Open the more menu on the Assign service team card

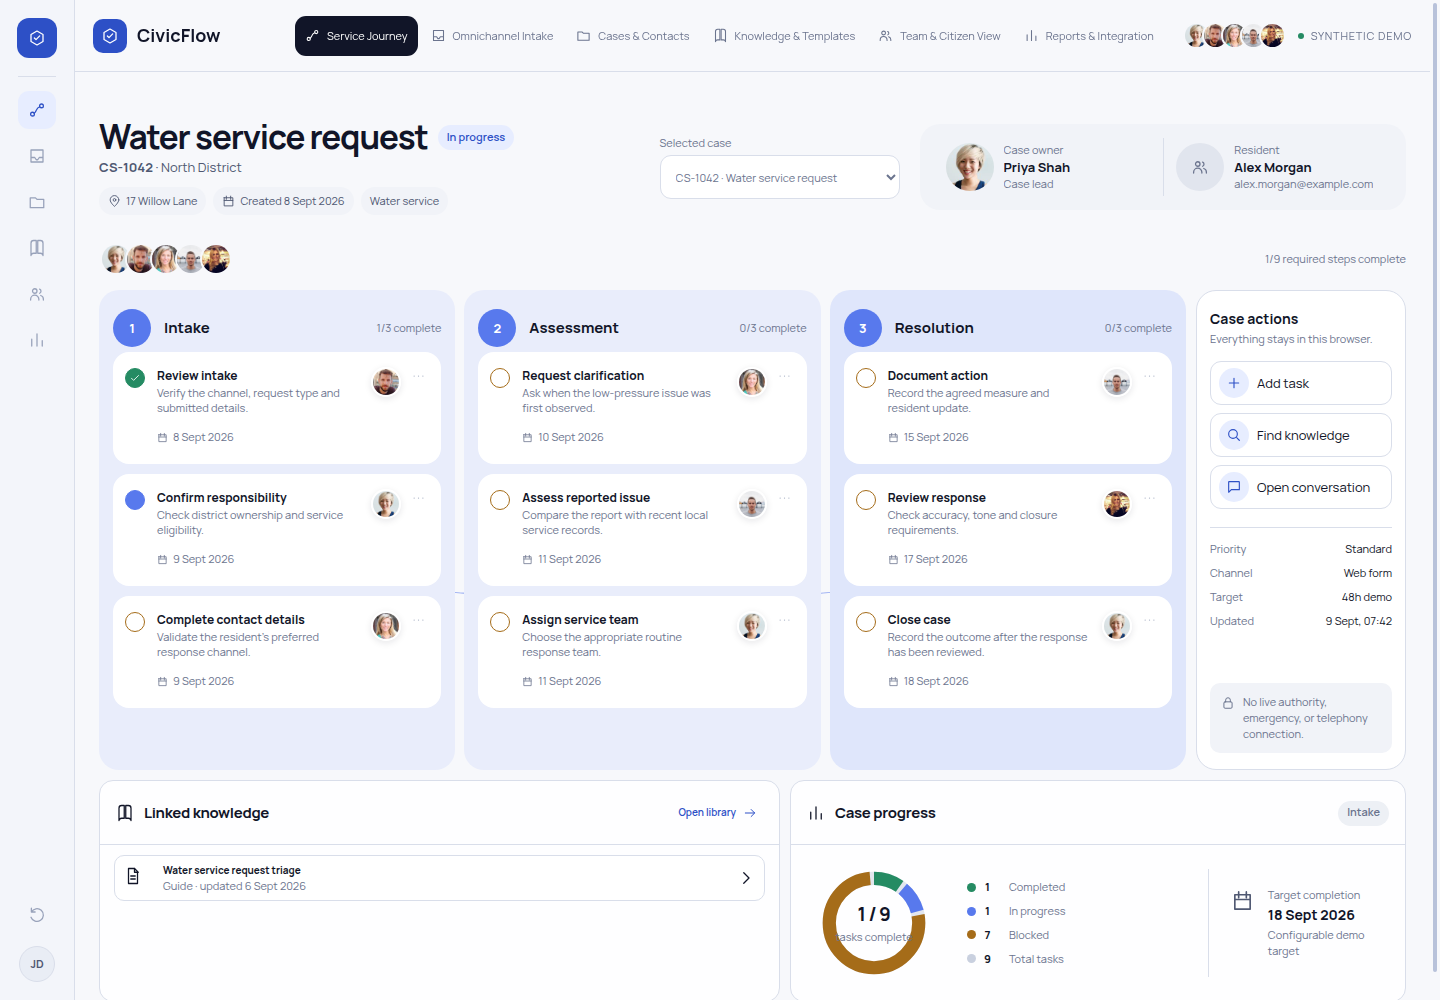point(784,621)
